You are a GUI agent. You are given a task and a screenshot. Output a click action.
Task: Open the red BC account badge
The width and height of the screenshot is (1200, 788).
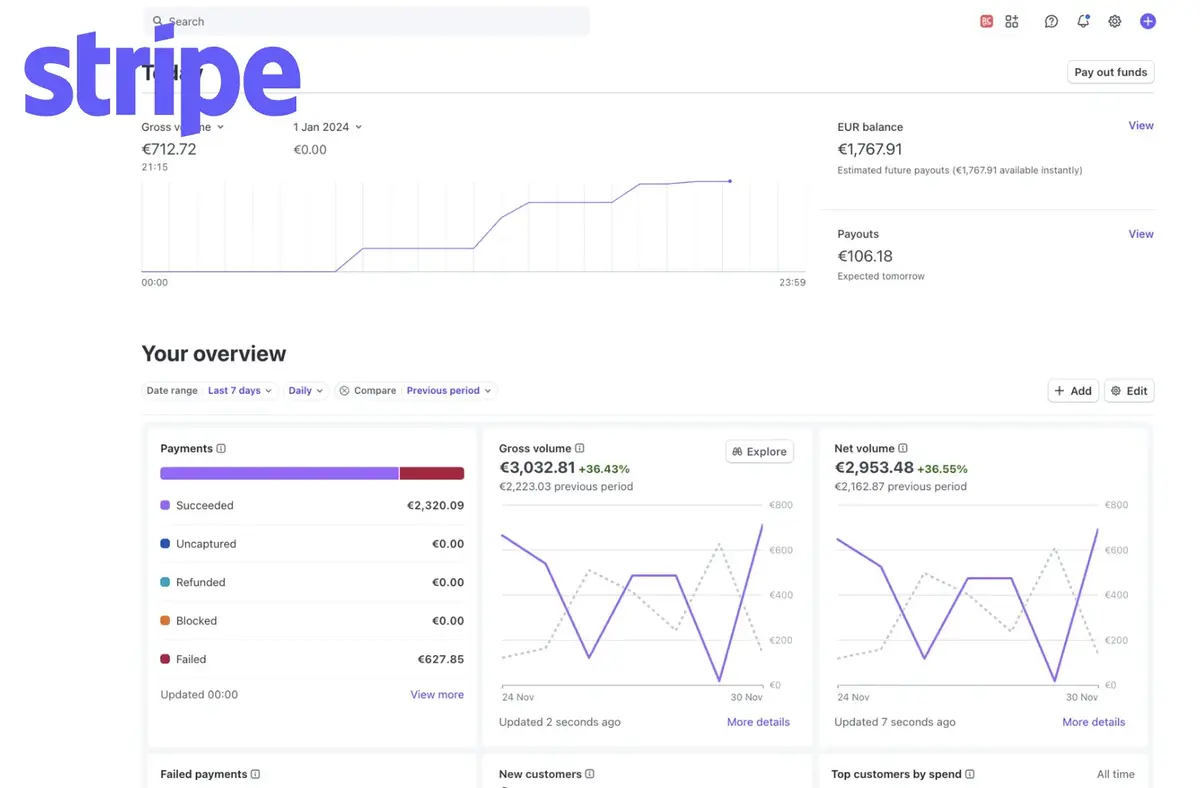pos(986,21)
